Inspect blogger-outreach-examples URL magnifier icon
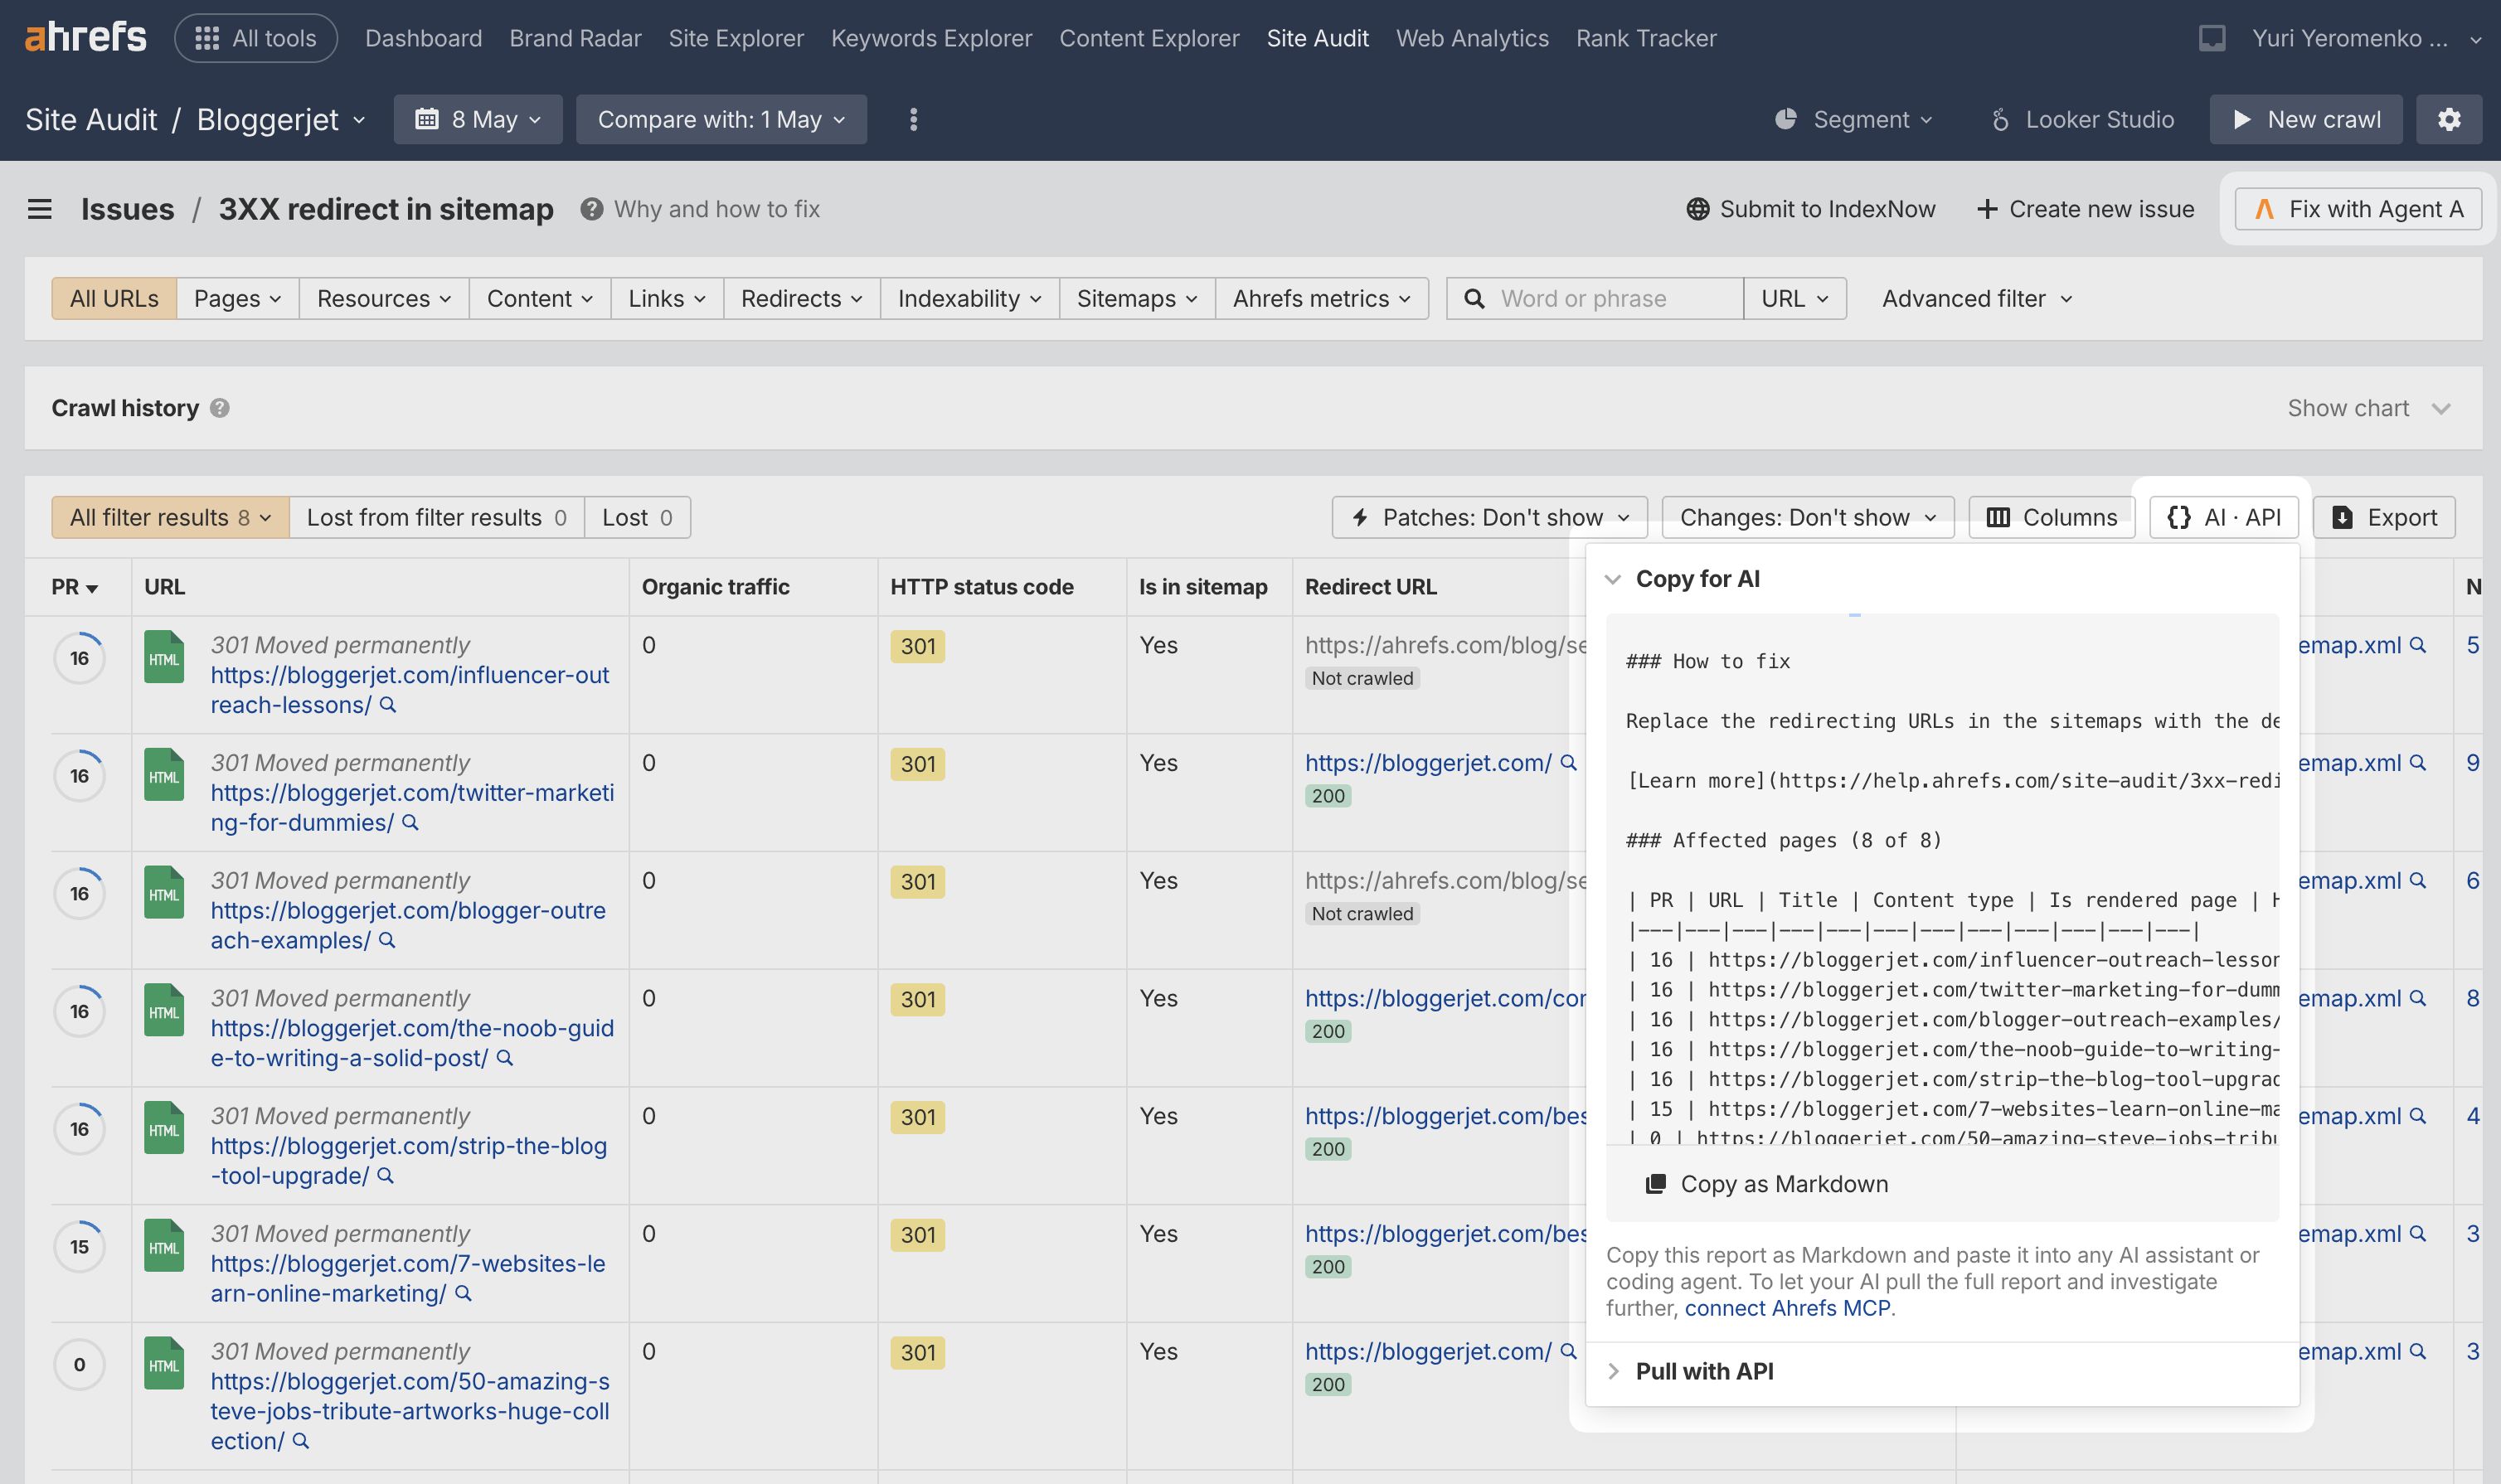 387,940
